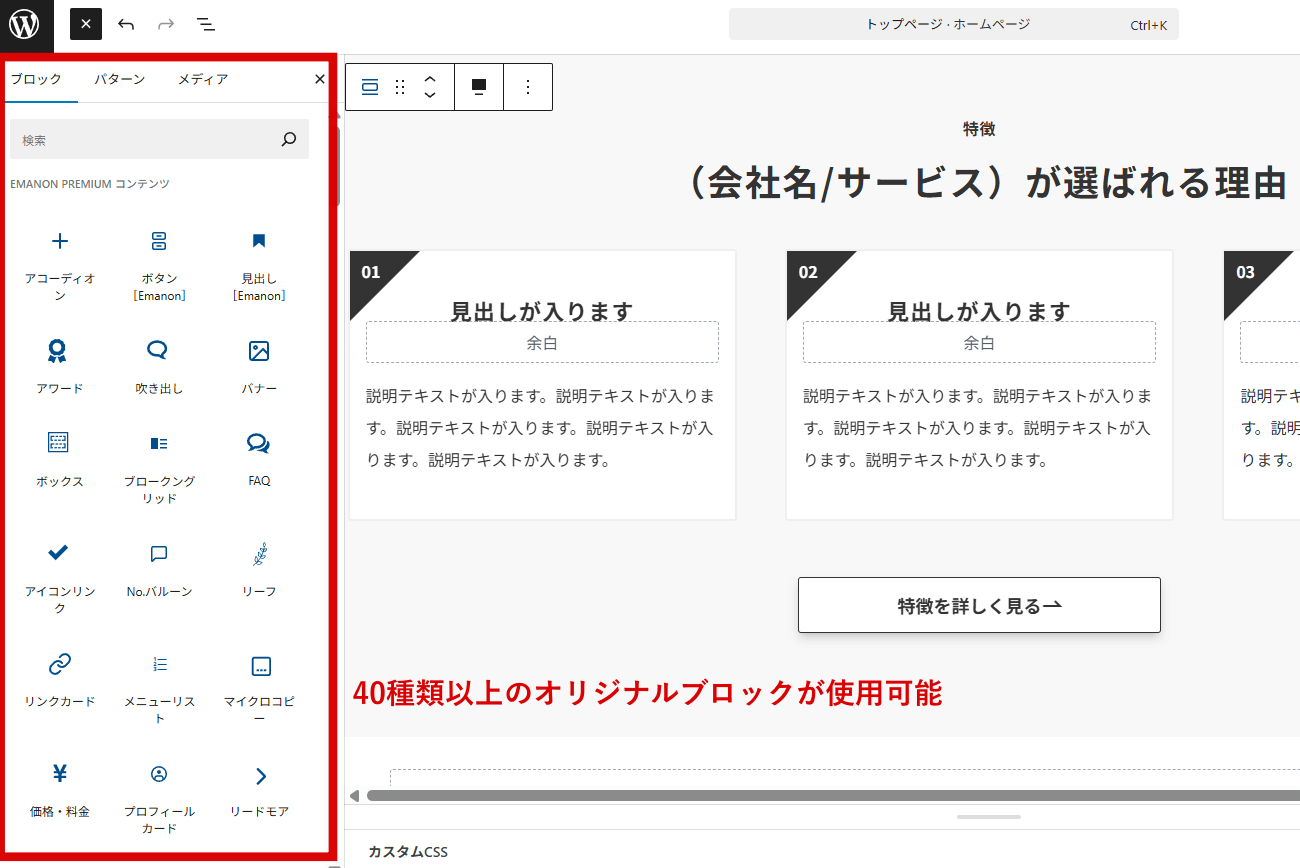The width and height of the screenshot is (1300, 868).
Task: Switch to the パターン tab
Action: coord(120,79)
